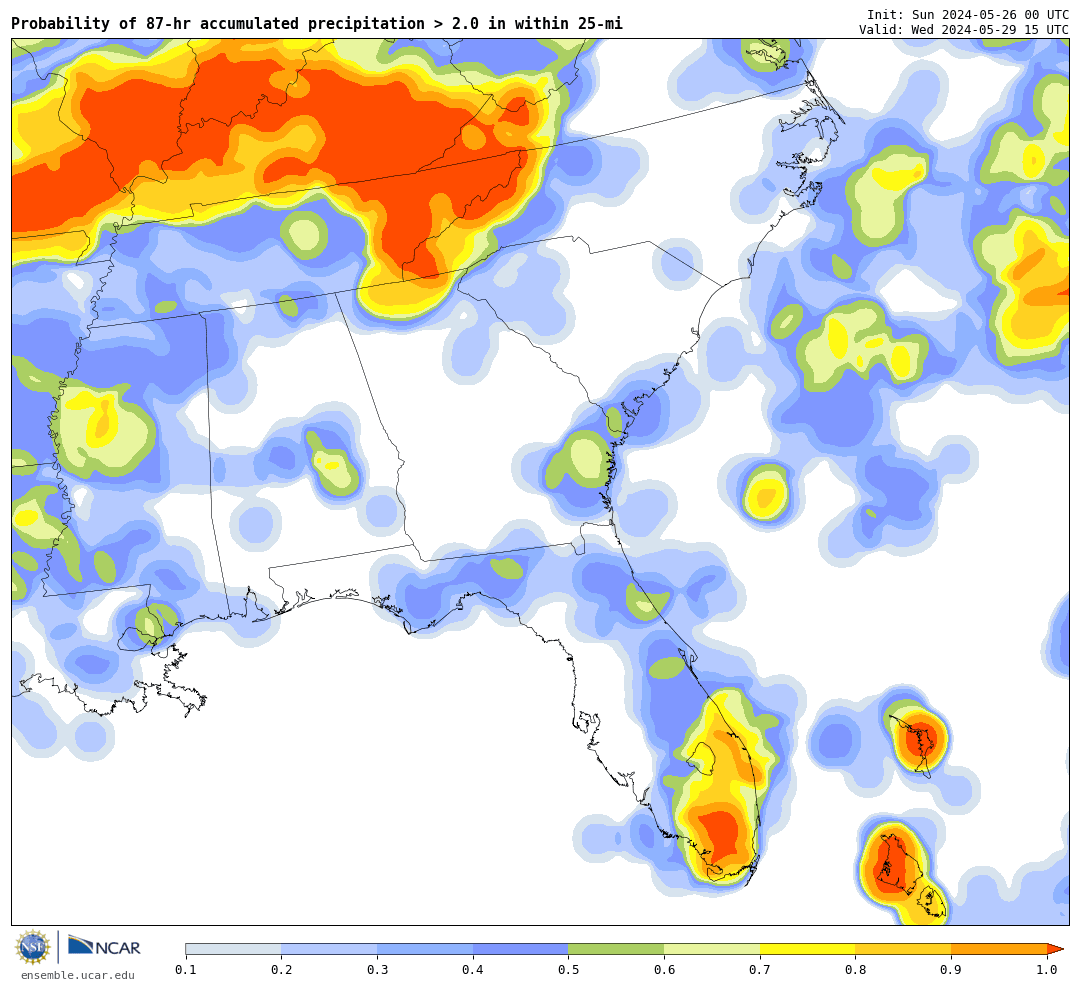The height and width of the screenshot is (988, 1080).
Task: Click the 0.4 colorbar tick label
Action: click(x=473, y=970)
